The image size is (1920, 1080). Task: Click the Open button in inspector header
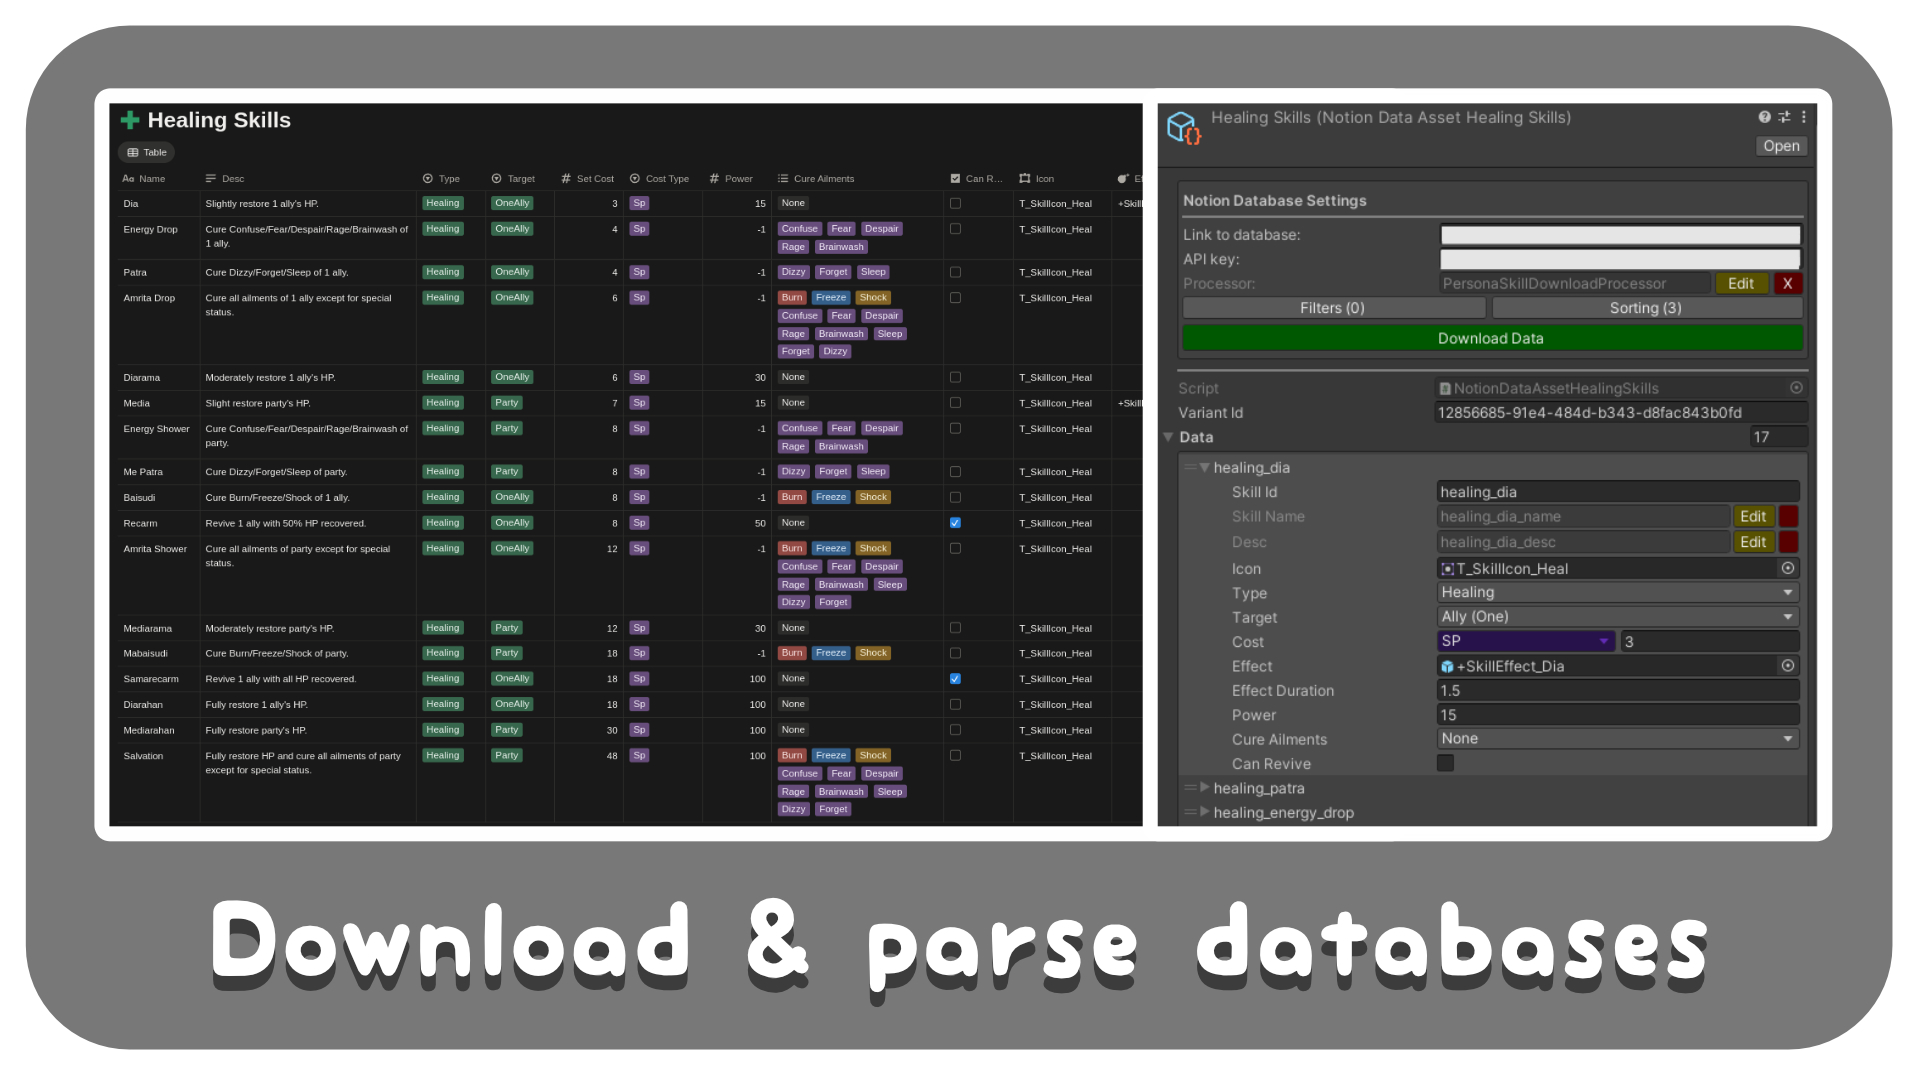pos(1781,146)
